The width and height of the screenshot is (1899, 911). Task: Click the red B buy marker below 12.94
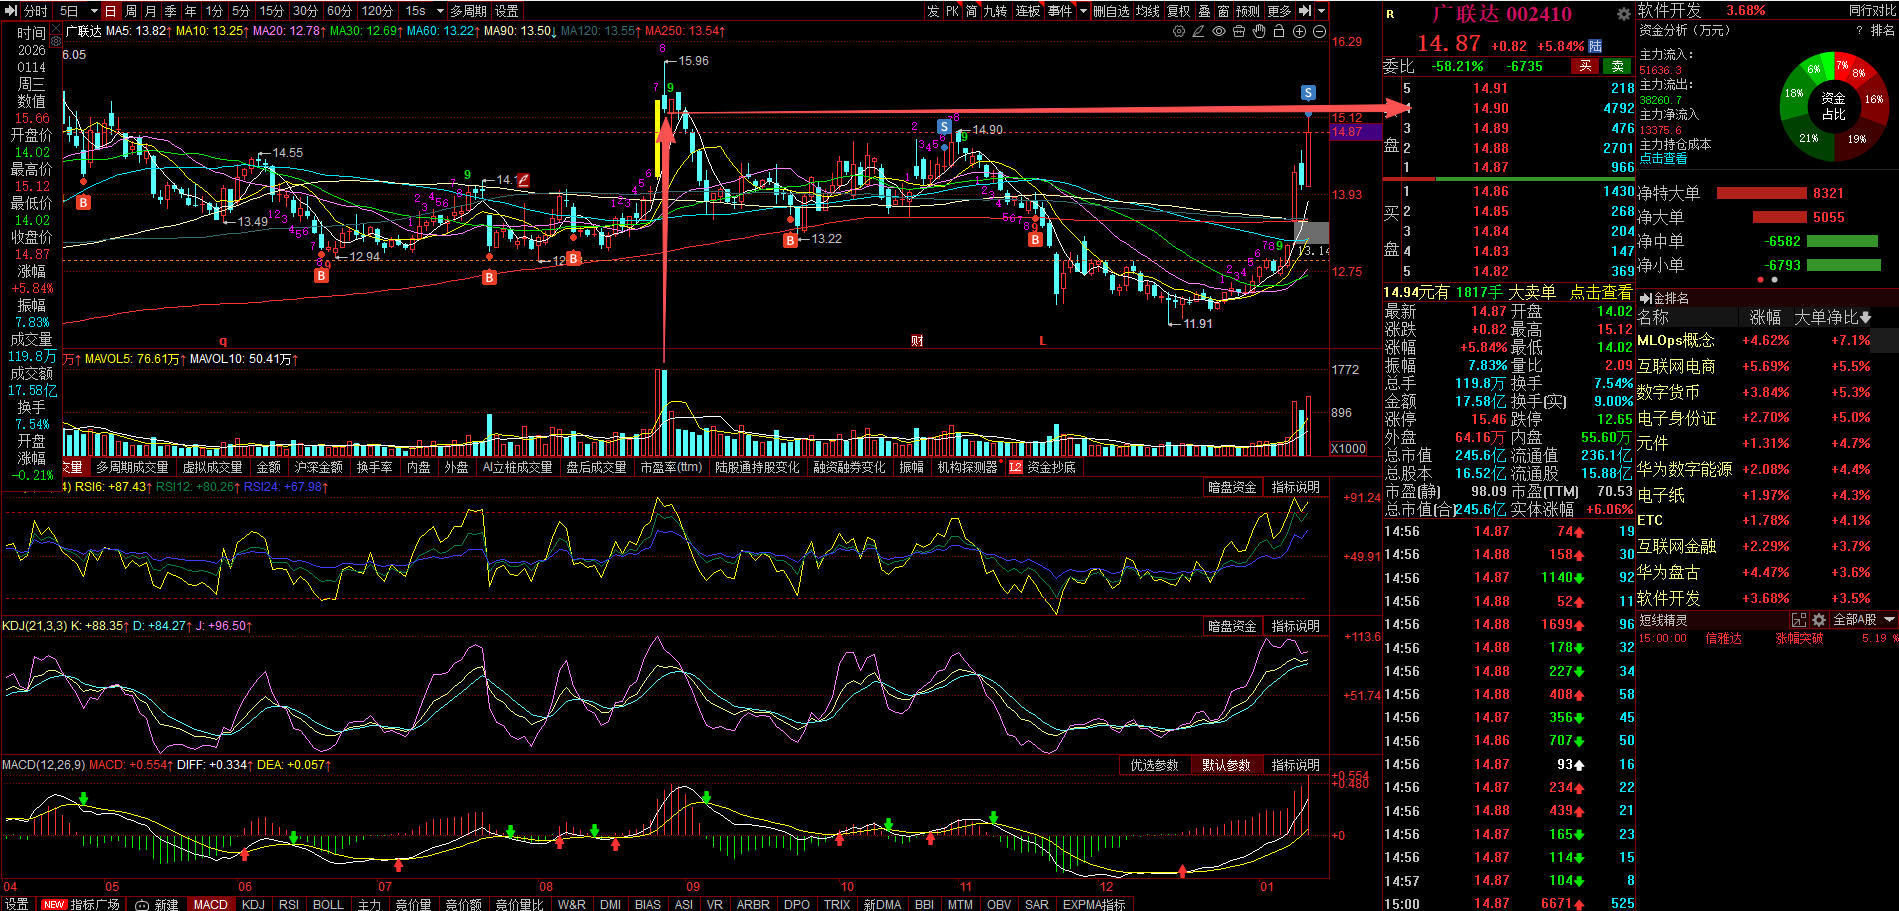click(x=321, y=276)
